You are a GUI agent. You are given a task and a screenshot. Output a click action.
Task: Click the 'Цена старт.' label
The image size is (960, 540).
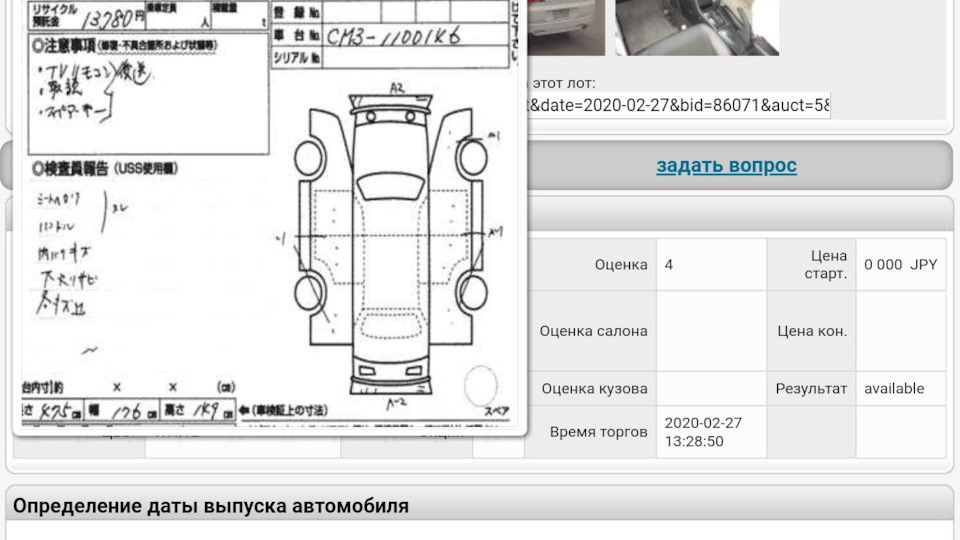pos(825,264)
